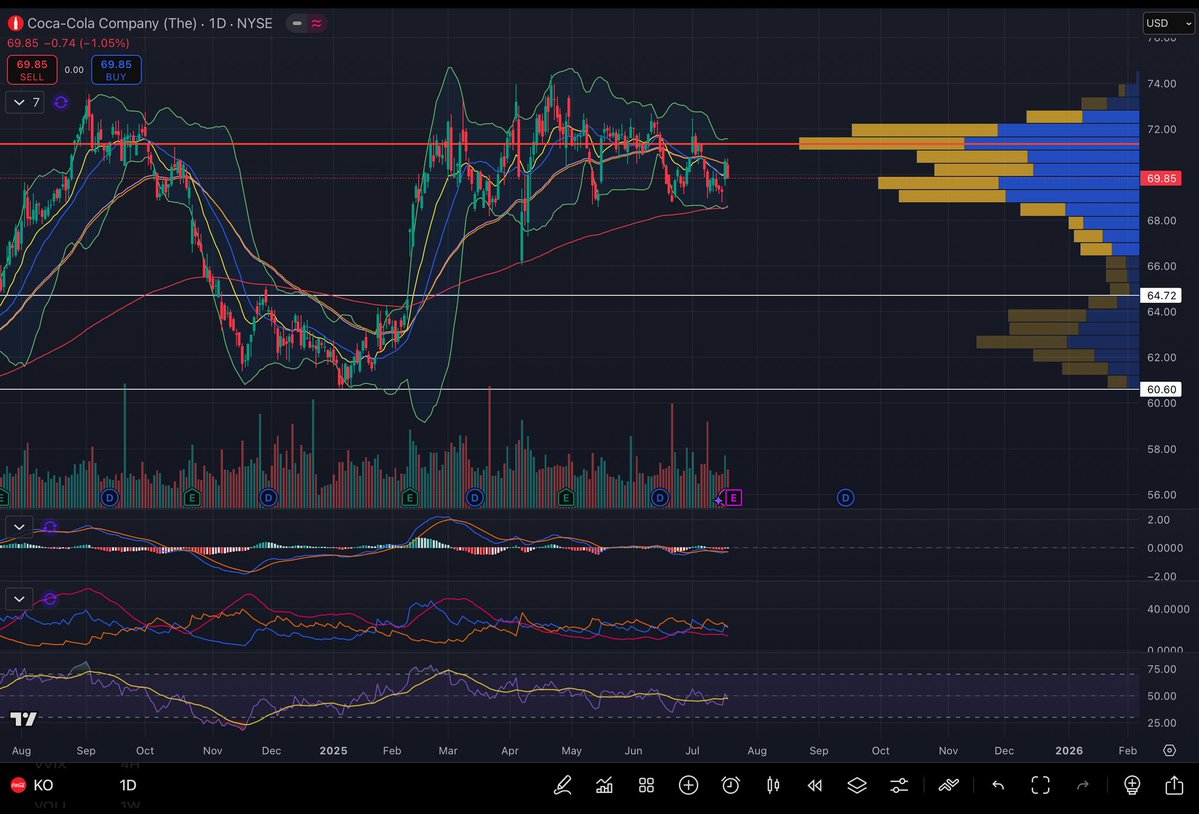Screen dimensions: 1199x814
Task: Redo the last undone action
Action: pos(1083,785)
